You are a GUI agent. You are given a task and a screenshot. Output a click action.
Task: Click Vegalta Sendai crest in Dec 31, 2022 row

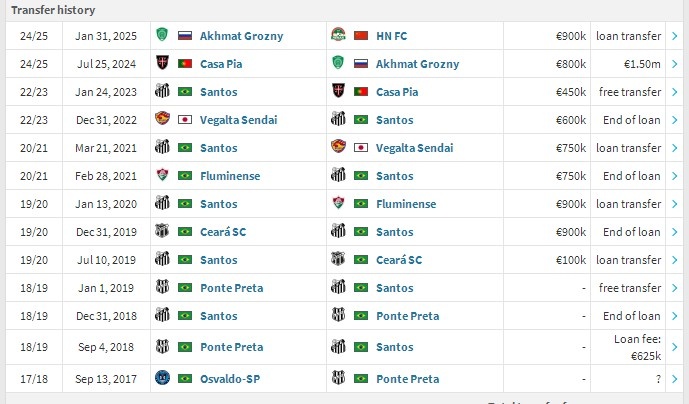(162, 120)
